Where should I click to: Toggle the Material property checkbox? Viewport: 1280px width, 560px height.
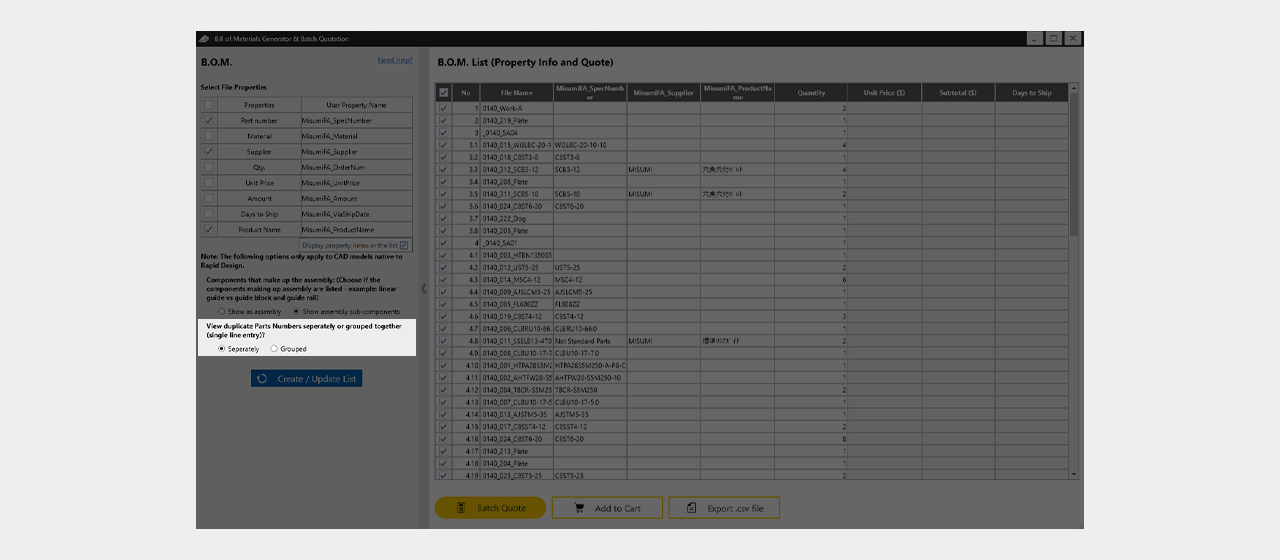tap(209, 136)
